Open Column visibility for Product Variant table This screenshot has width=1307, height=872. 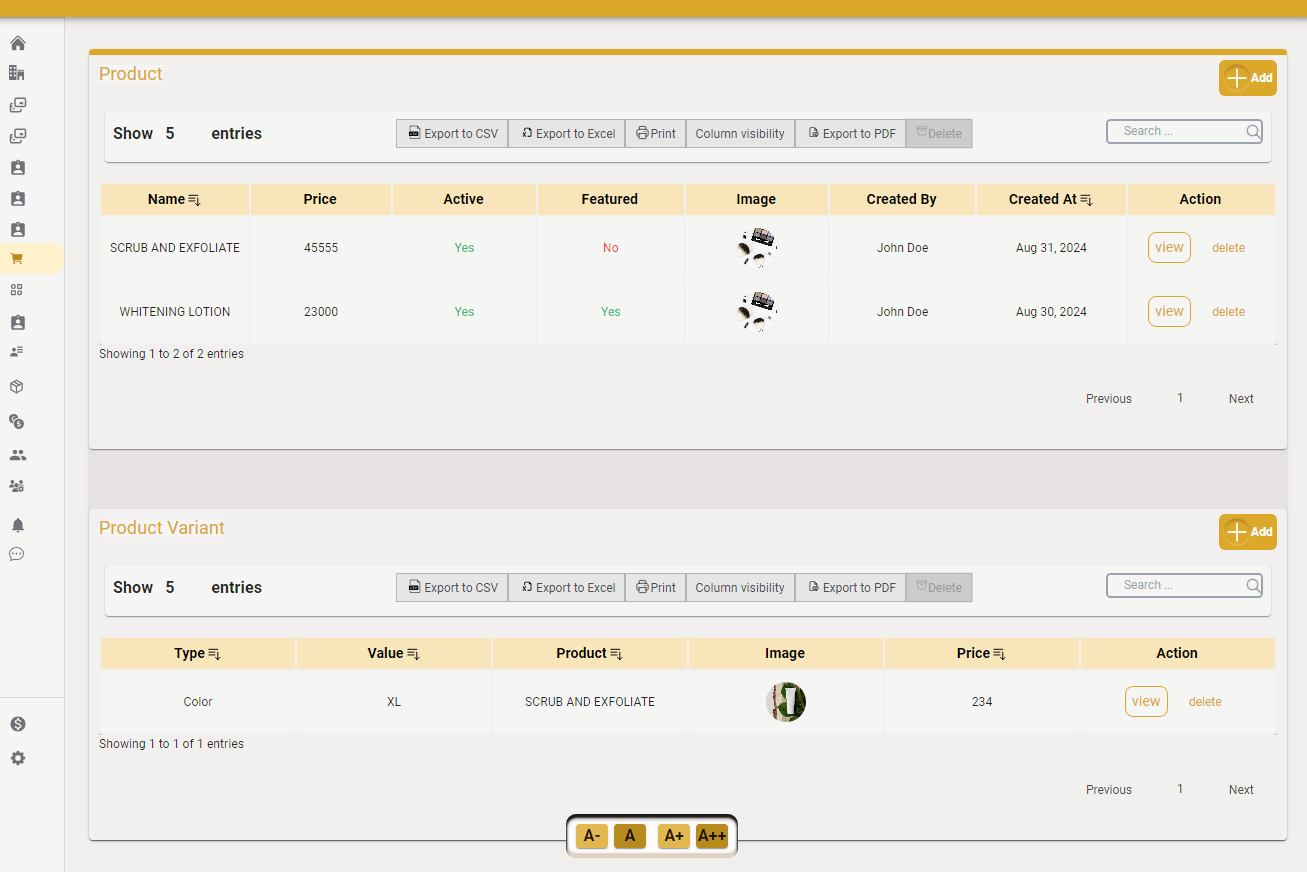740,587
